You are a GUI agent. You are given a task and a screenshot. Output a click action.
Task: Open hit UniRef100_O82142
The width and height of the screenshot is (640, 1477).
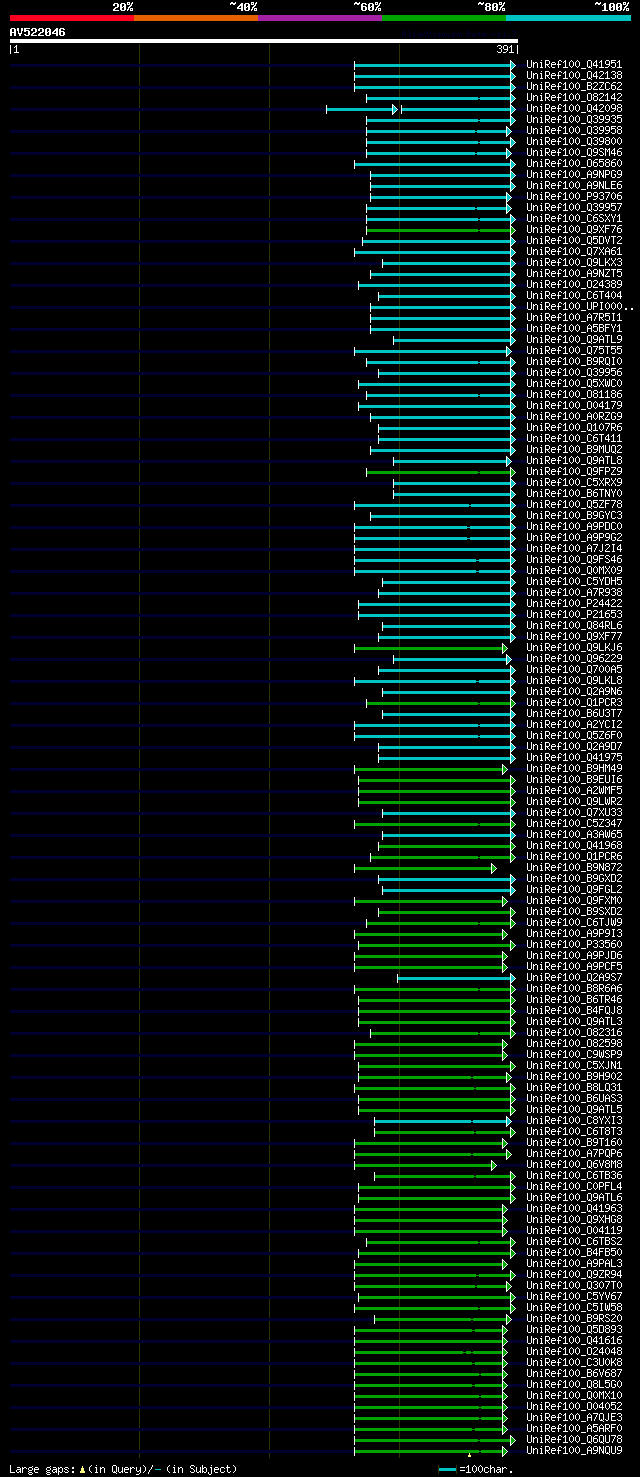coord(574,97)
